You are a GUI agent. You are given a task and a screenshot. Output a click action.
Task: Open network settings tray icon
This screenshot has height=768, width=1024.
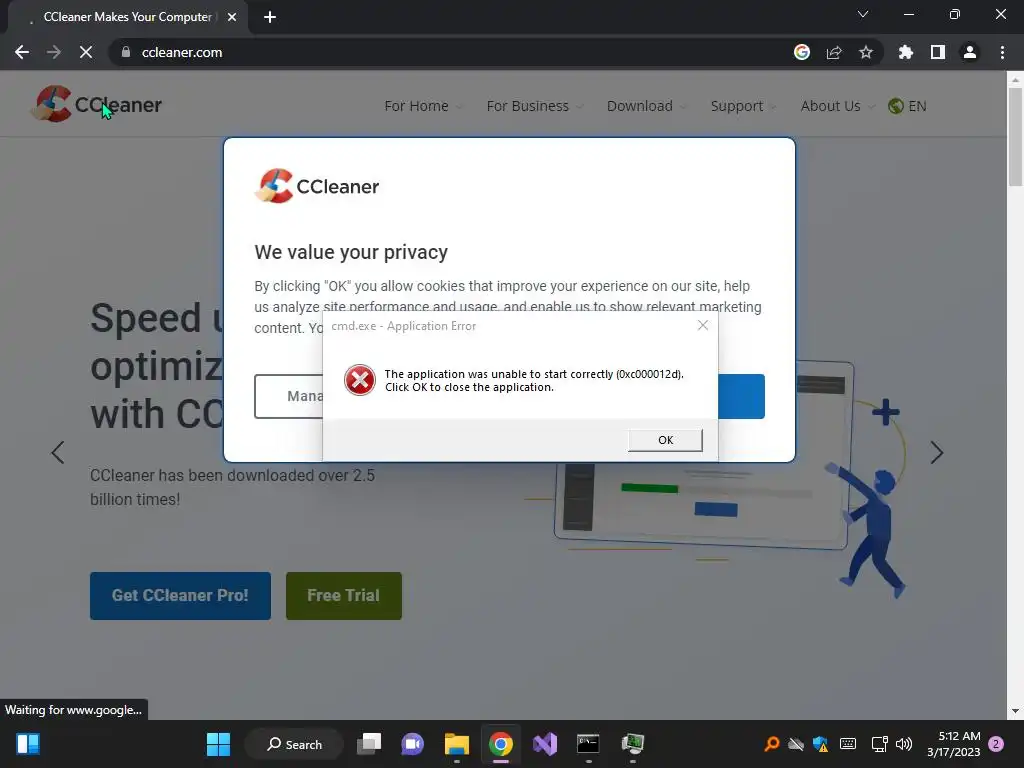pos(879,744)
